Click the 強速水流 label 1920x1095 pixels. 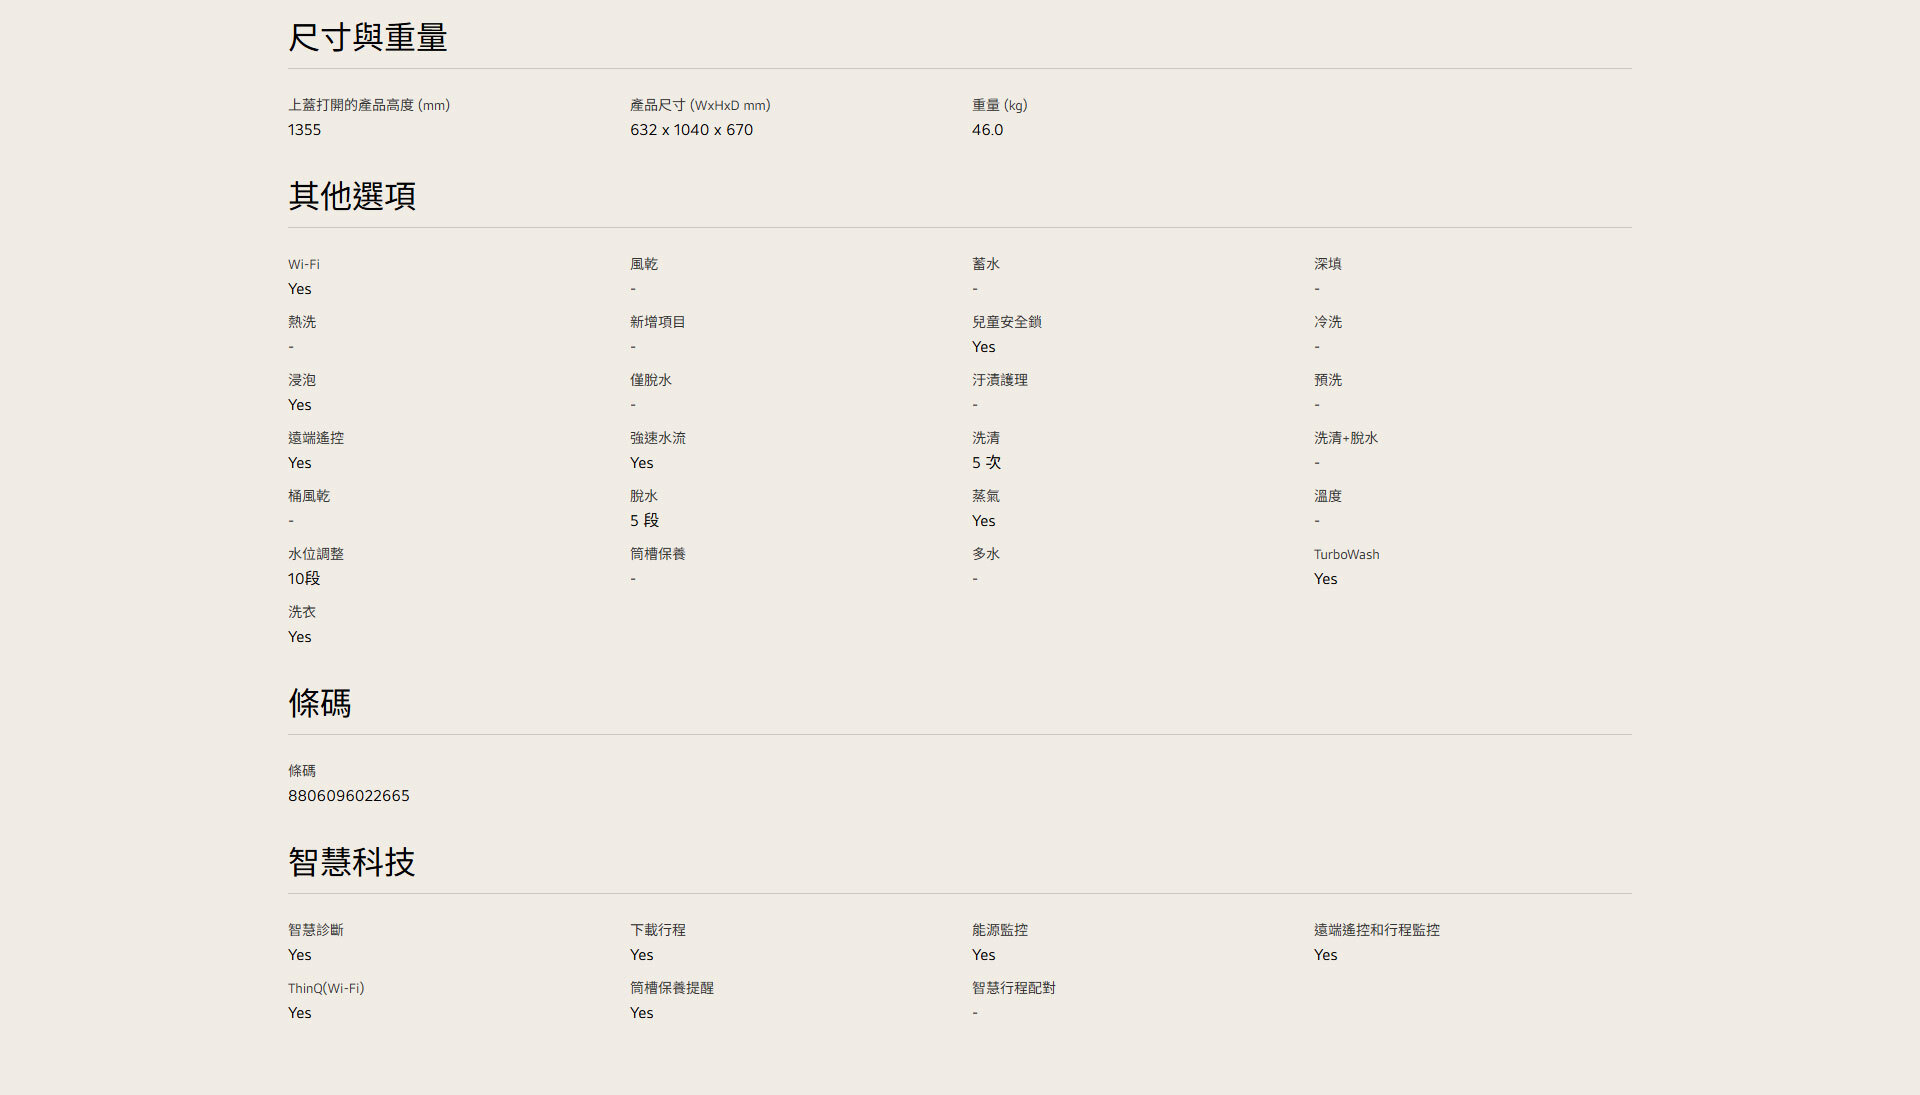click(657, 438)
